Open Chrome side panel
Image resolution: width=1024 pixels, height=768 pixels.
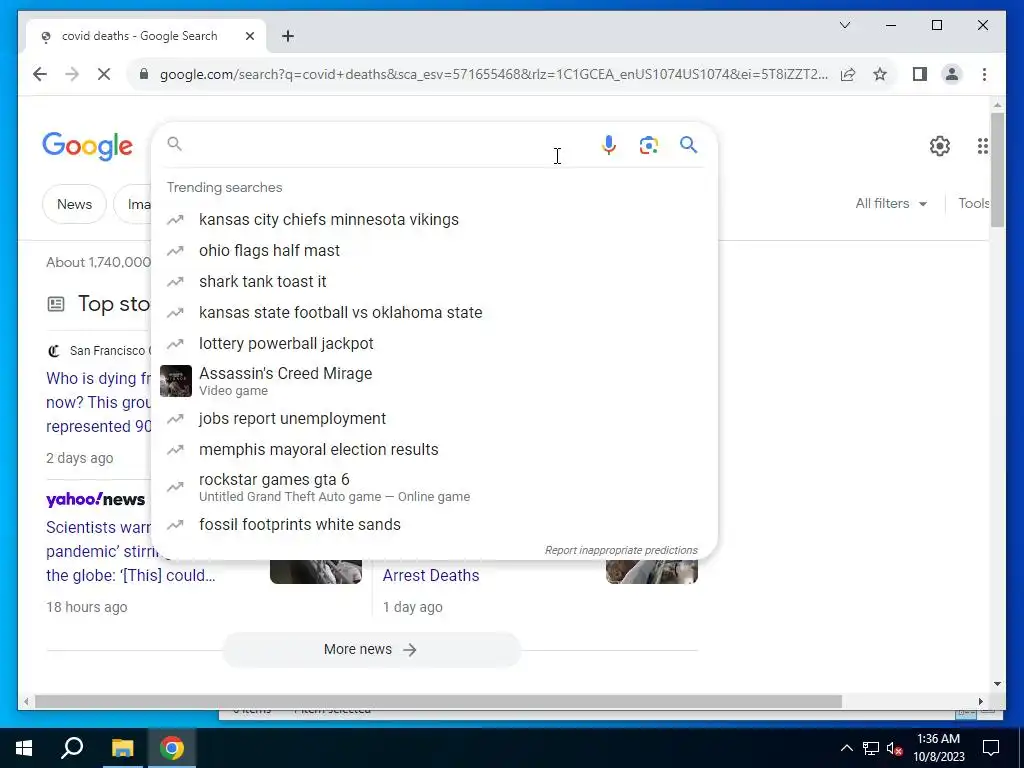920,74
